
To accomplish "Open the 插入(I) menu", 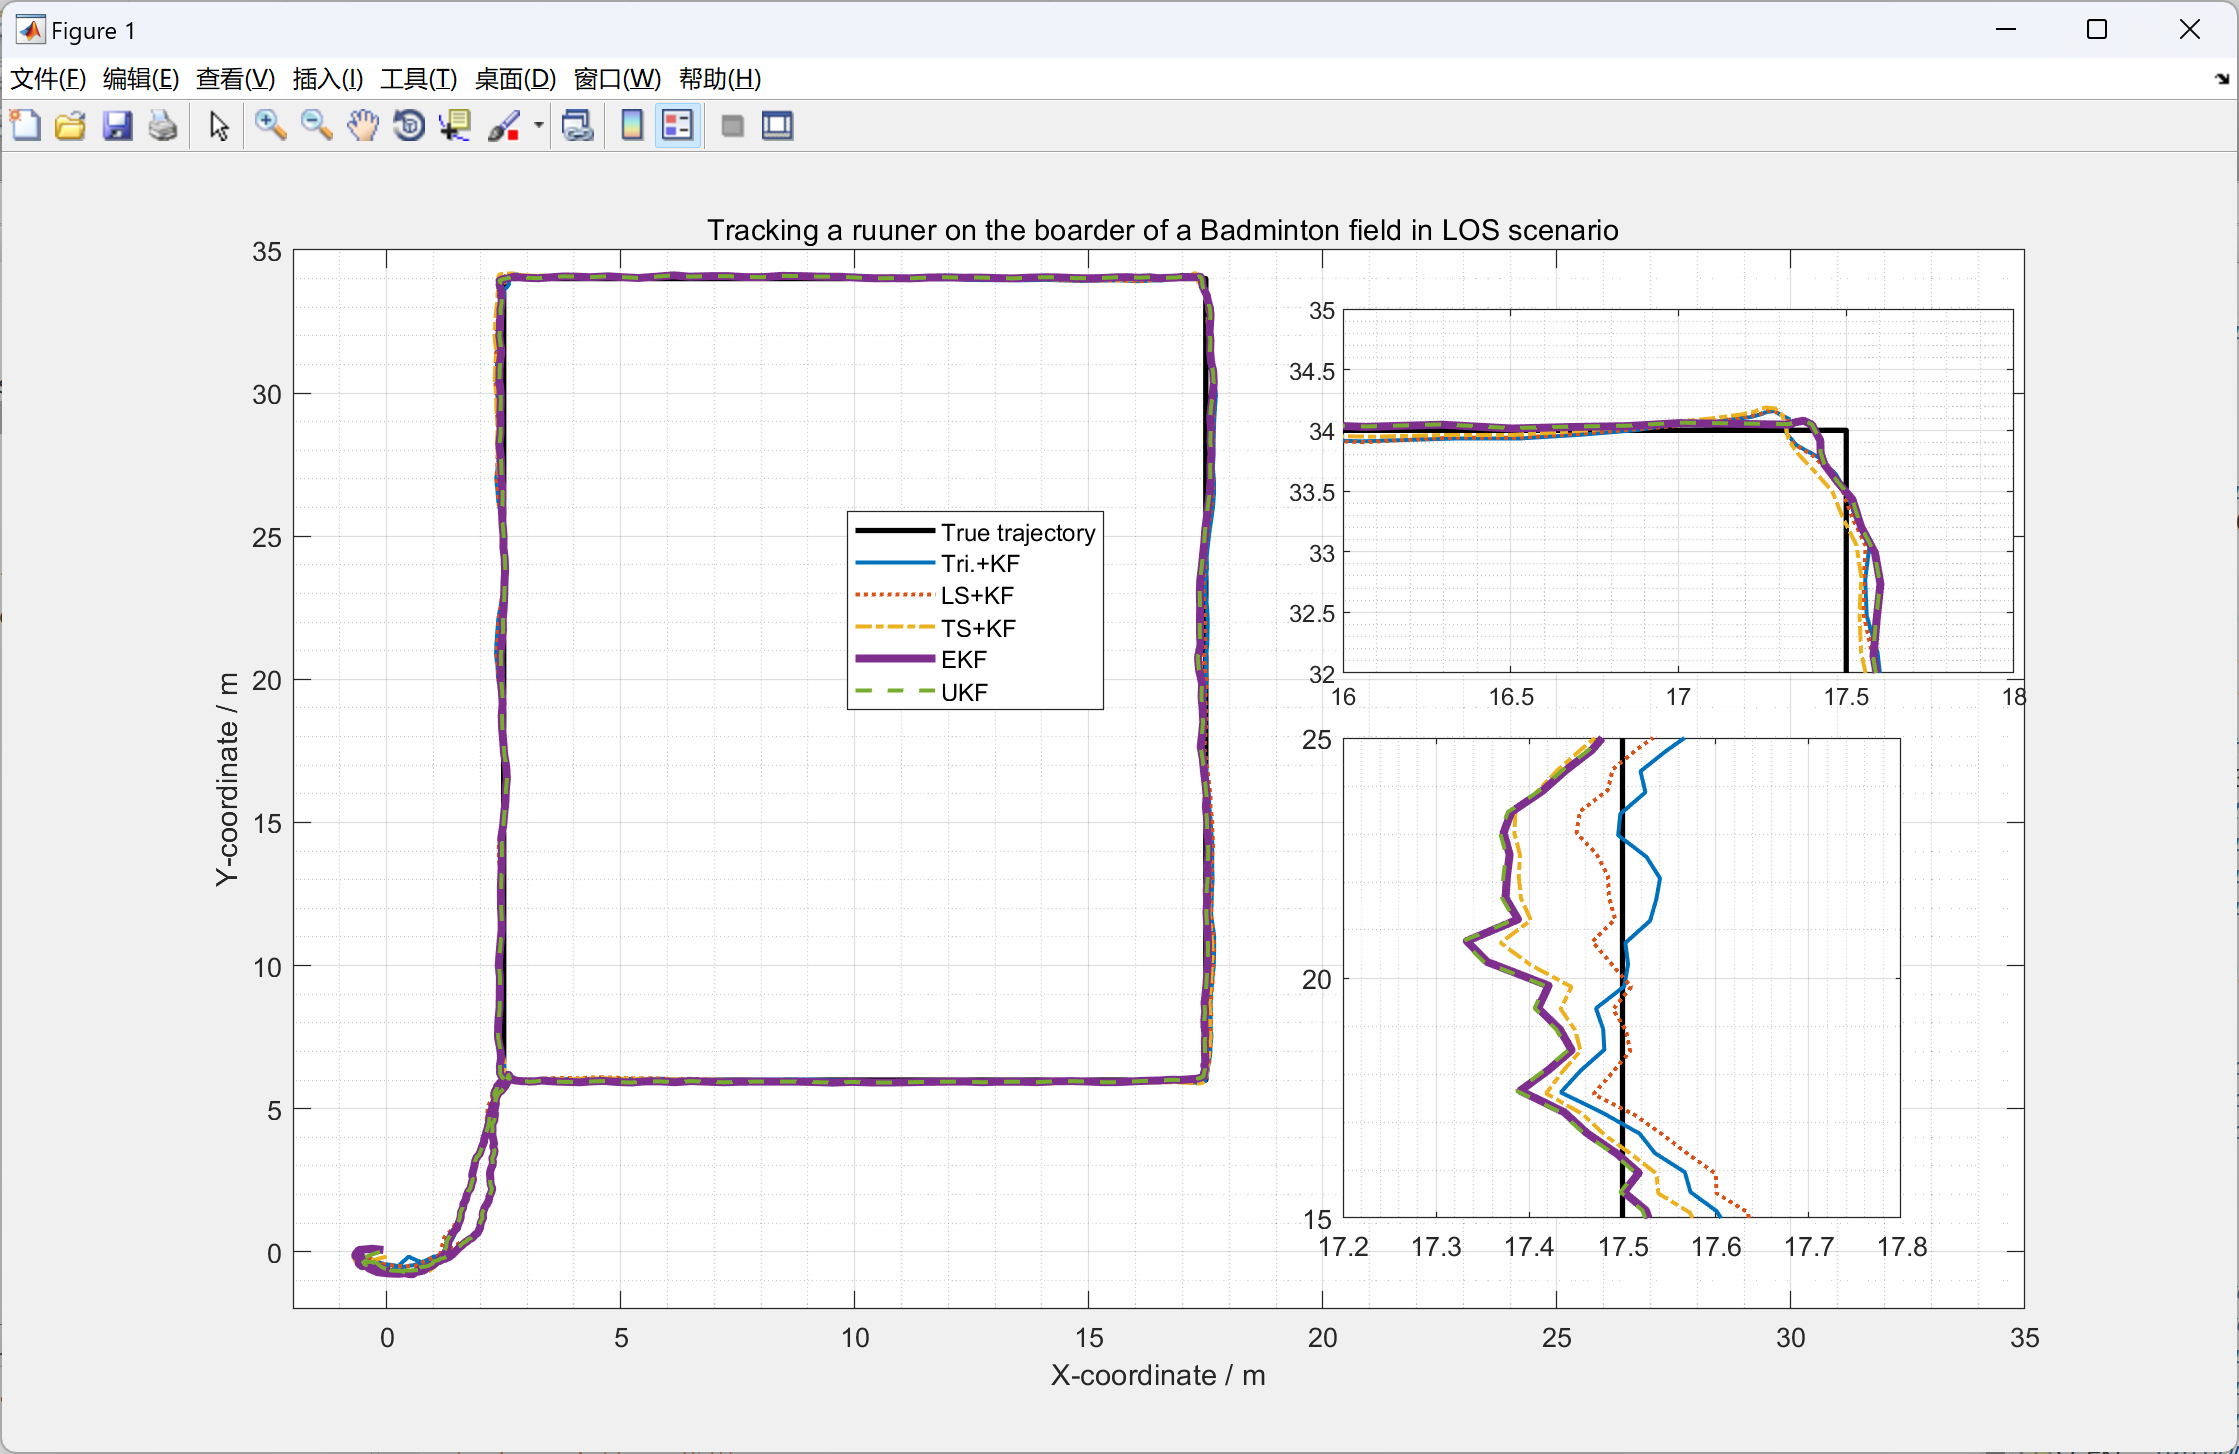I will tap(327, 79).
